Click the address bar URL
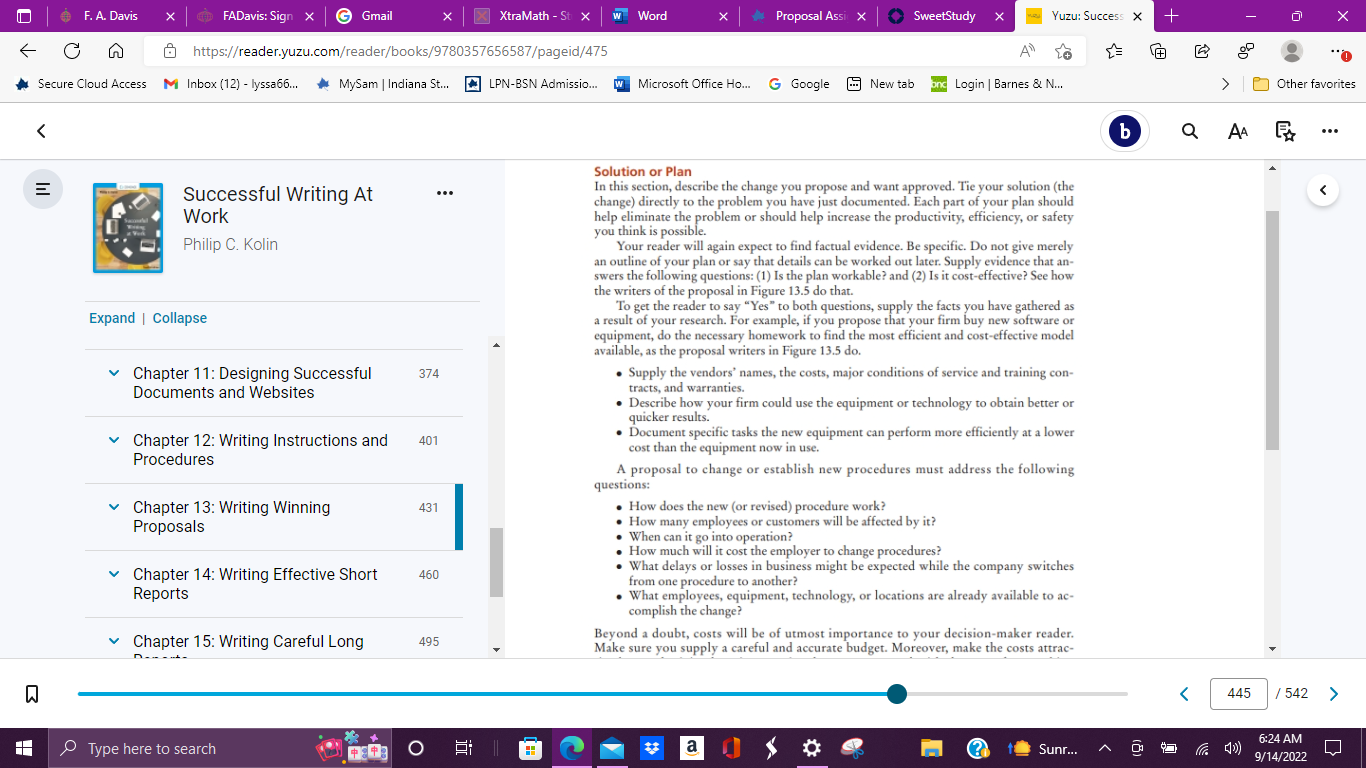The height and width of the screenshot is (768, 1366). pos(400,51)
